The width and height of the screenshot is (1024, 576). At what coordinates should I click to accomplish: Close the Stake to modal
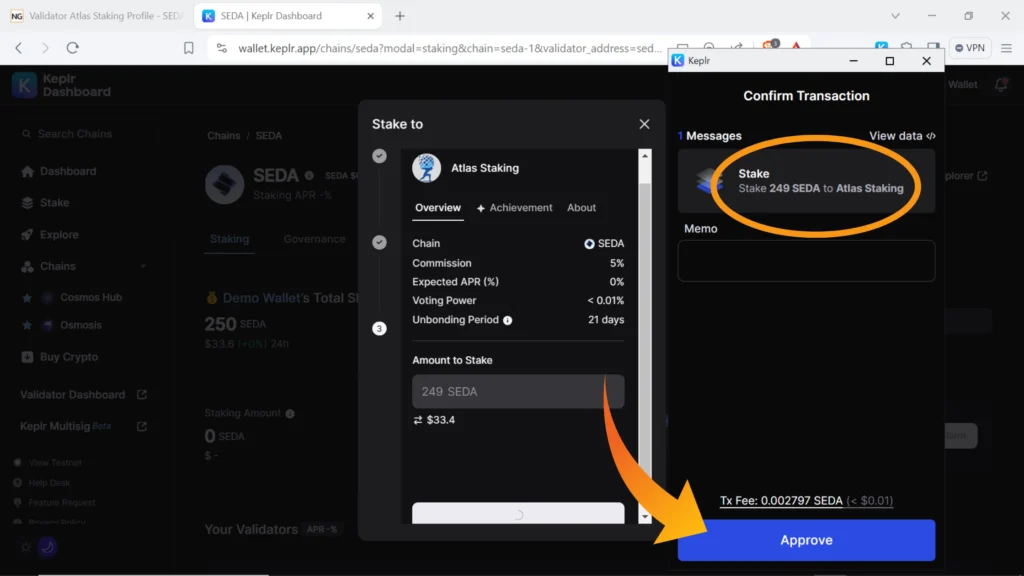(x=644, y=124)
